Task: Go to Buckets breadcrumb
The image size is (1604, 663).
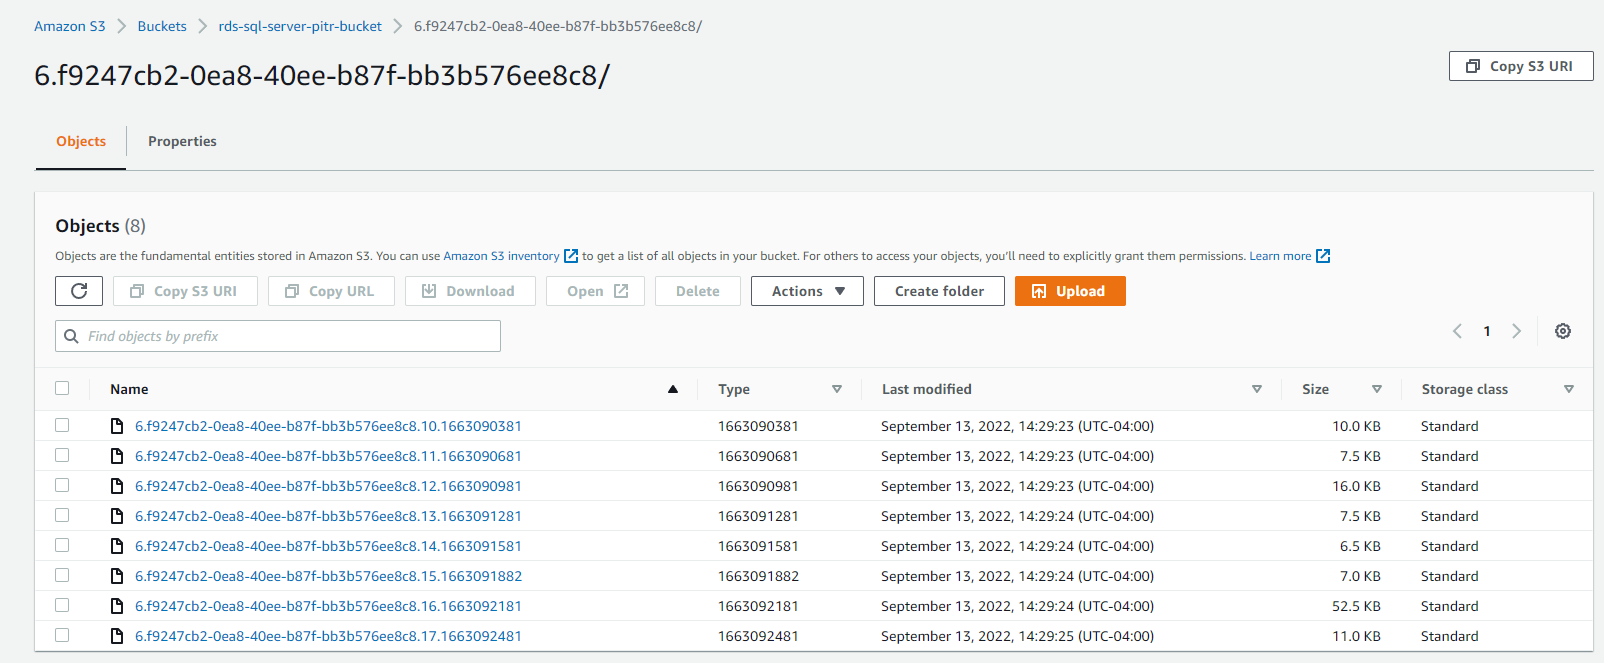Action: 162,26
